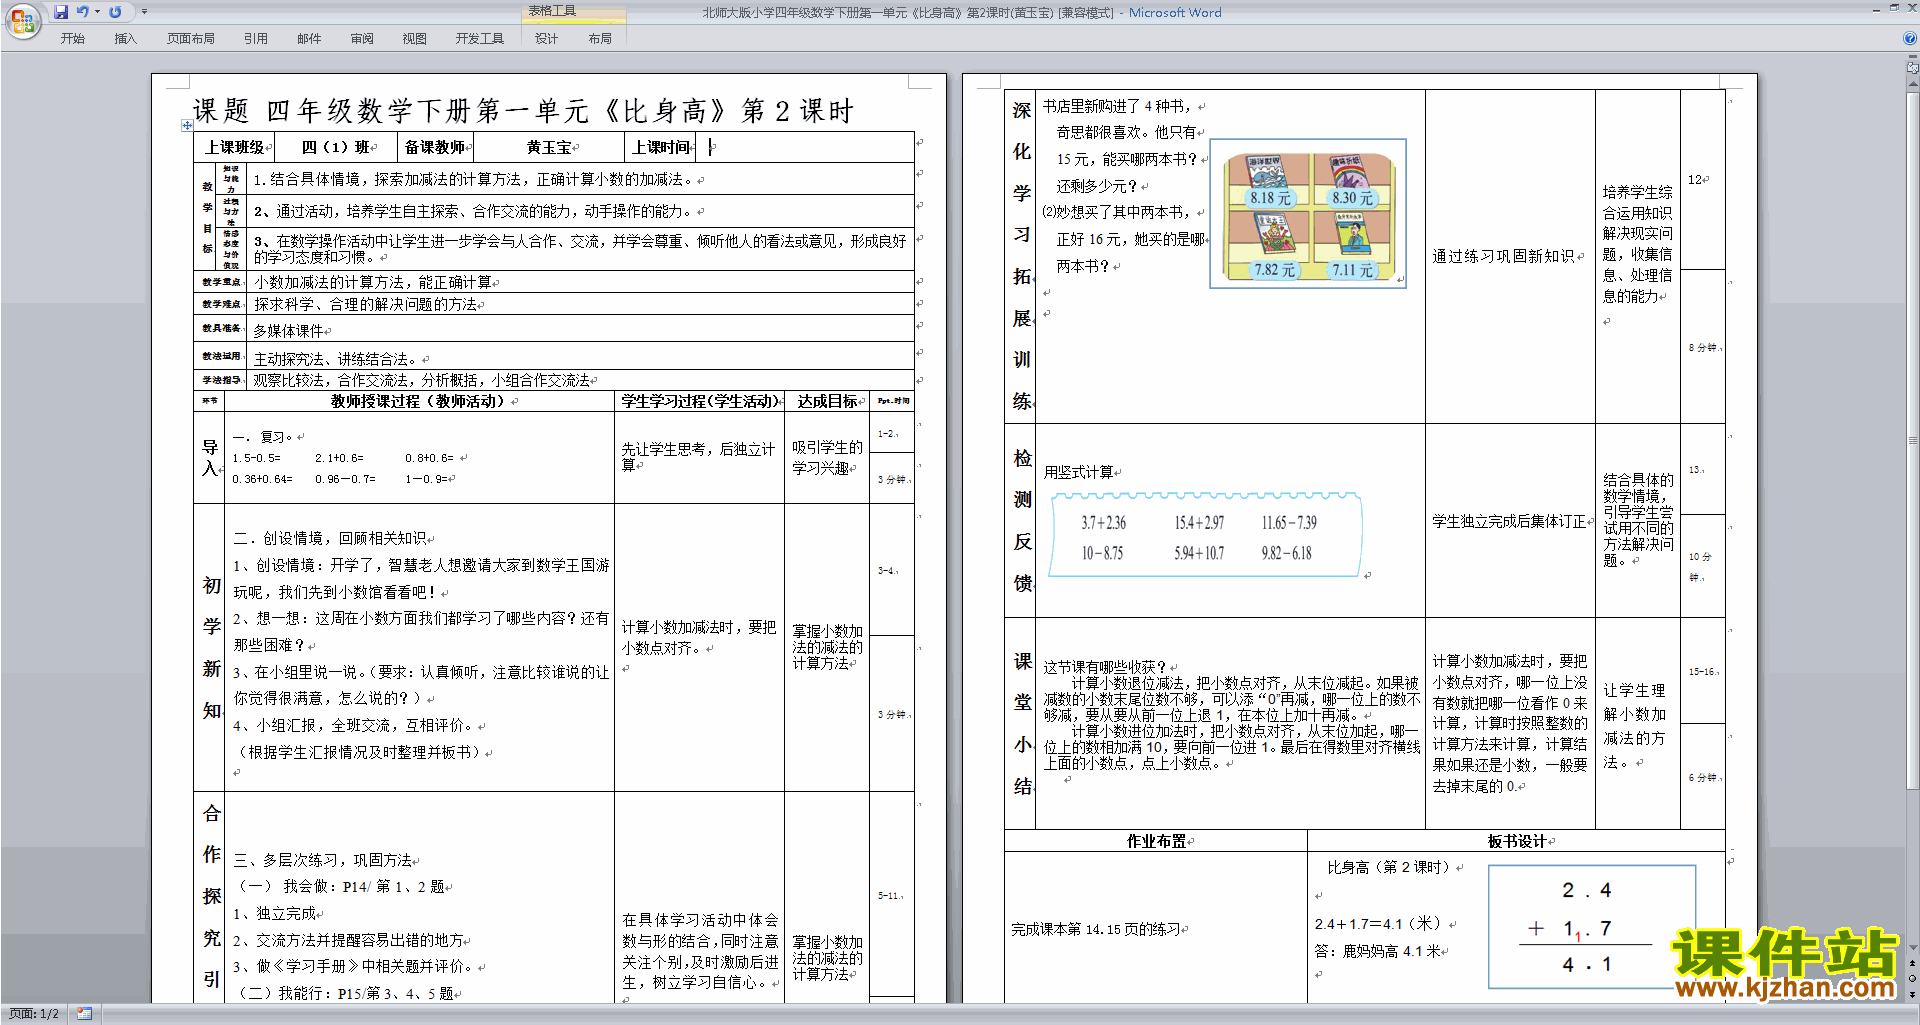This screenshot has width=1920, height=1025.
Task: Click the teacher name cell 黄玉宝
Action: [x=549, y=147]
